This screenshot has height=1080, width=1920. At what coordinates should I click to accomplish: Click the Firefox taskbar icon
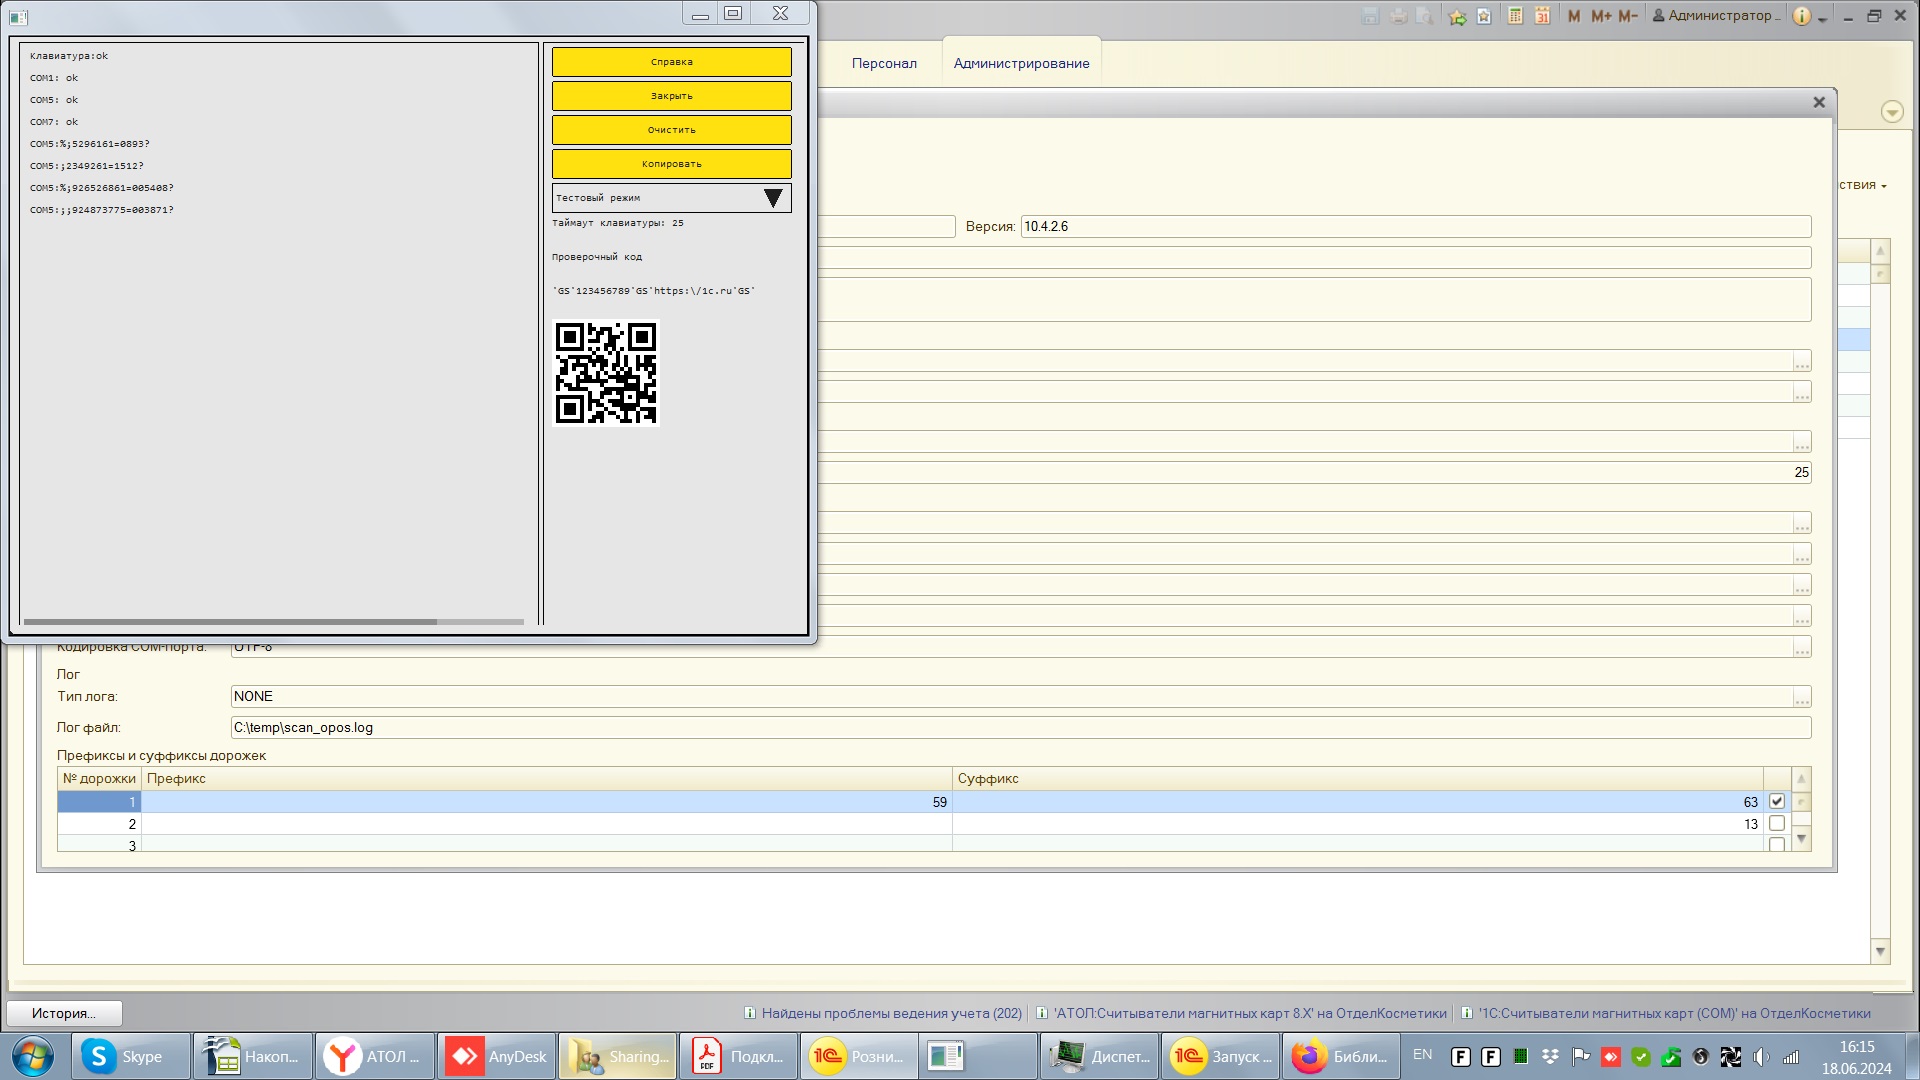point(1340,1056)
